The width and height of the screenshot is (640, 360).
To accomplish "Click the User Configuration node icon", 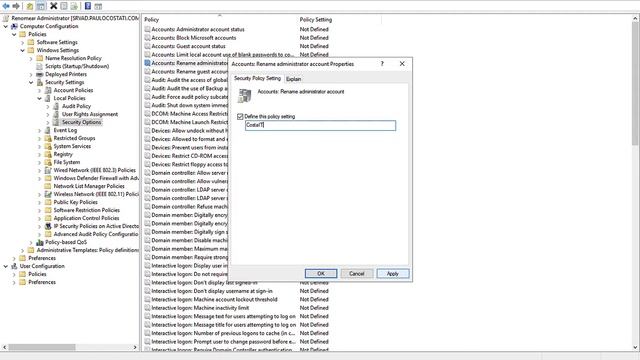I will tap(14, 266).
